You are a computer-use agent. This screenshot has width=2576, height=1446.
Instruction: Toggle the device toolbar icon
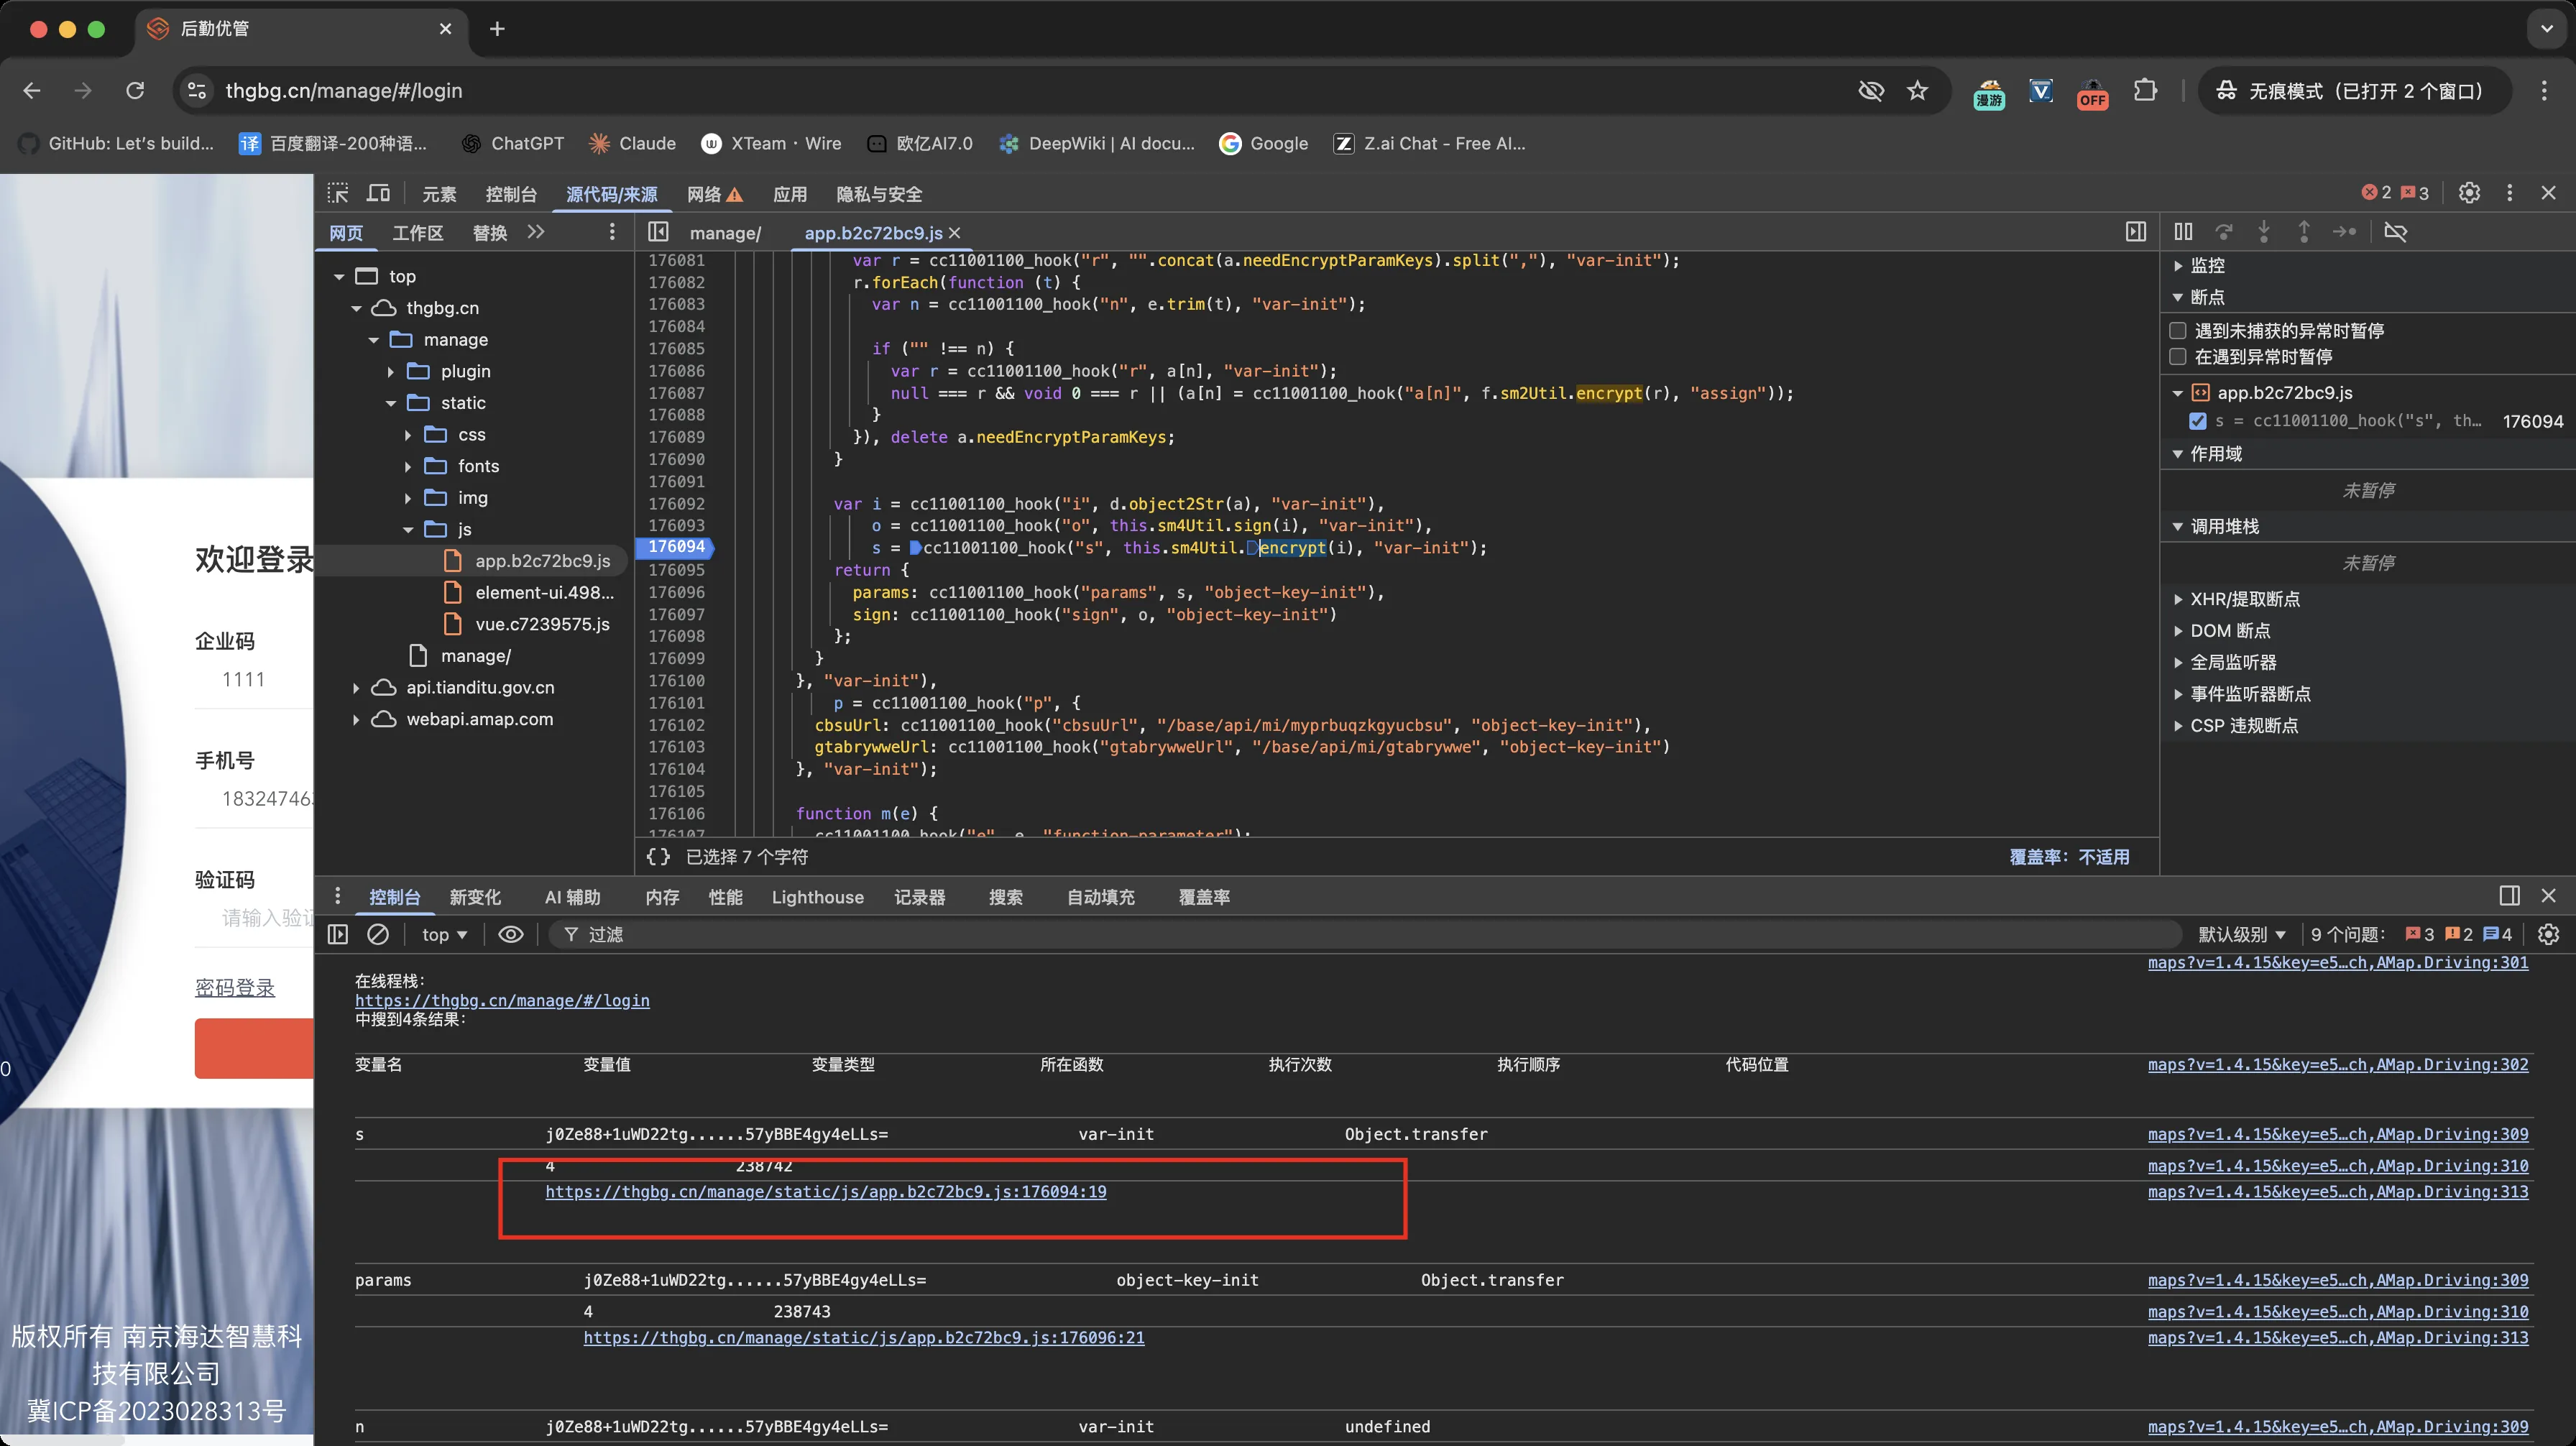tap(379, 193)
